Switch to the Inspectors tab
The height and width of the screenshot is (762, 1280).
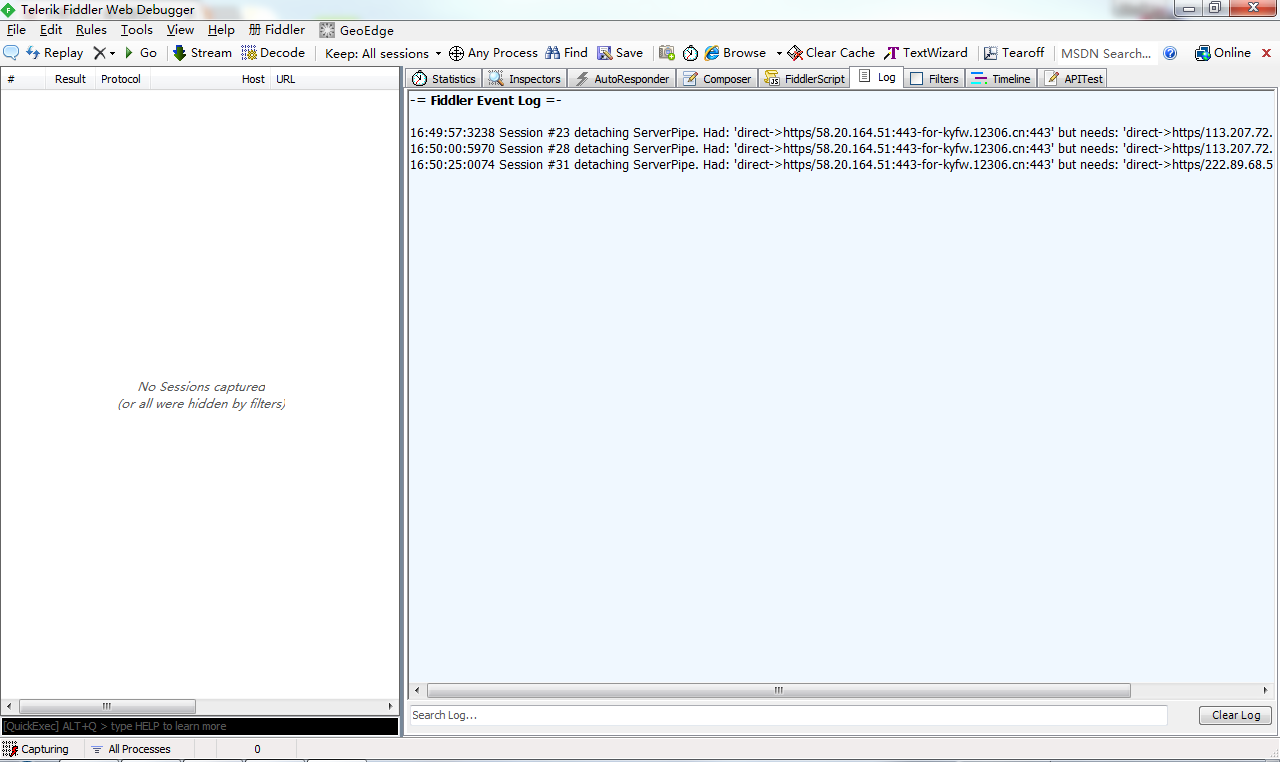coord(525,78)
